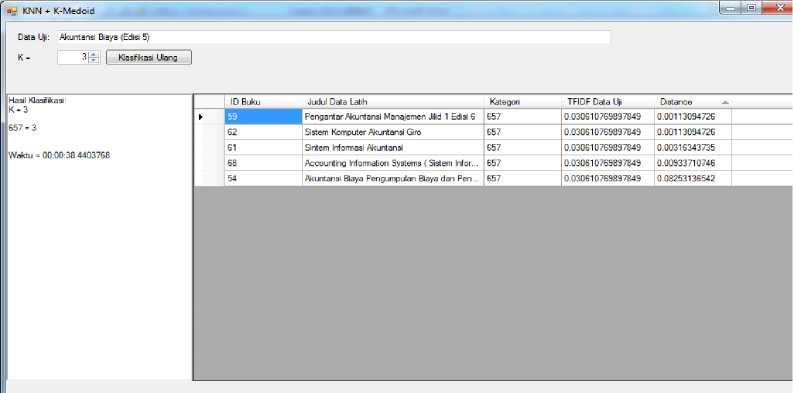Click into the Data Uji text field
Viewport: 793px width, 393px height.
coord(333,37)
